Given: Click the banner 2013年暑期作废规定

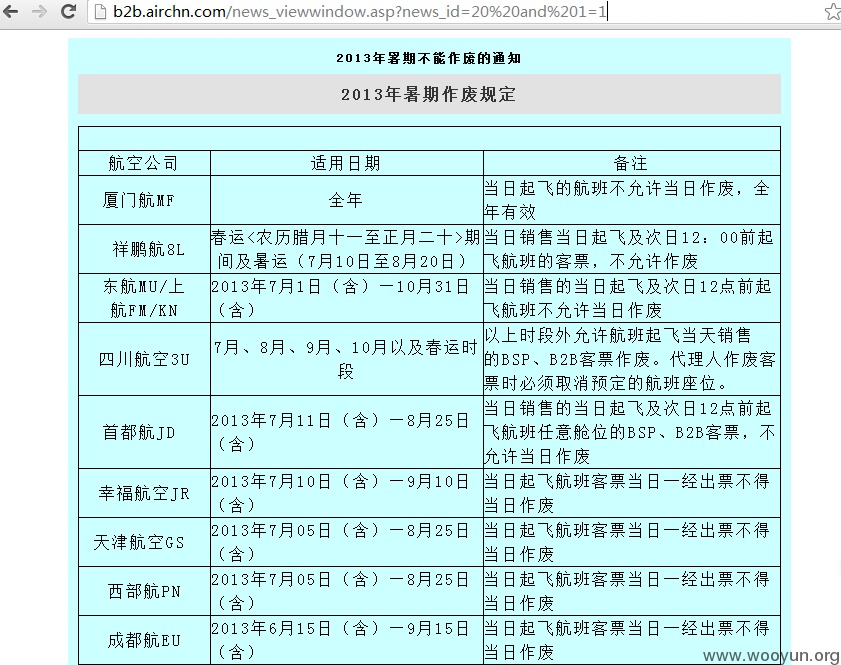Looking at the screenshot, I should pos(429,94).
